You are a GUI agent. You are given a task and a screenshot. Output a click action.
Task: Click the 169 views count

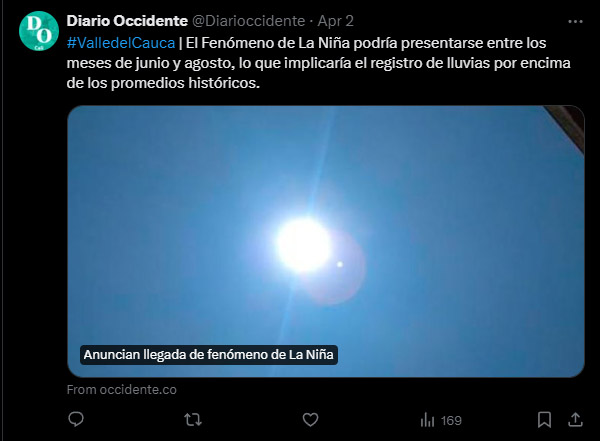tap(451, 421)
